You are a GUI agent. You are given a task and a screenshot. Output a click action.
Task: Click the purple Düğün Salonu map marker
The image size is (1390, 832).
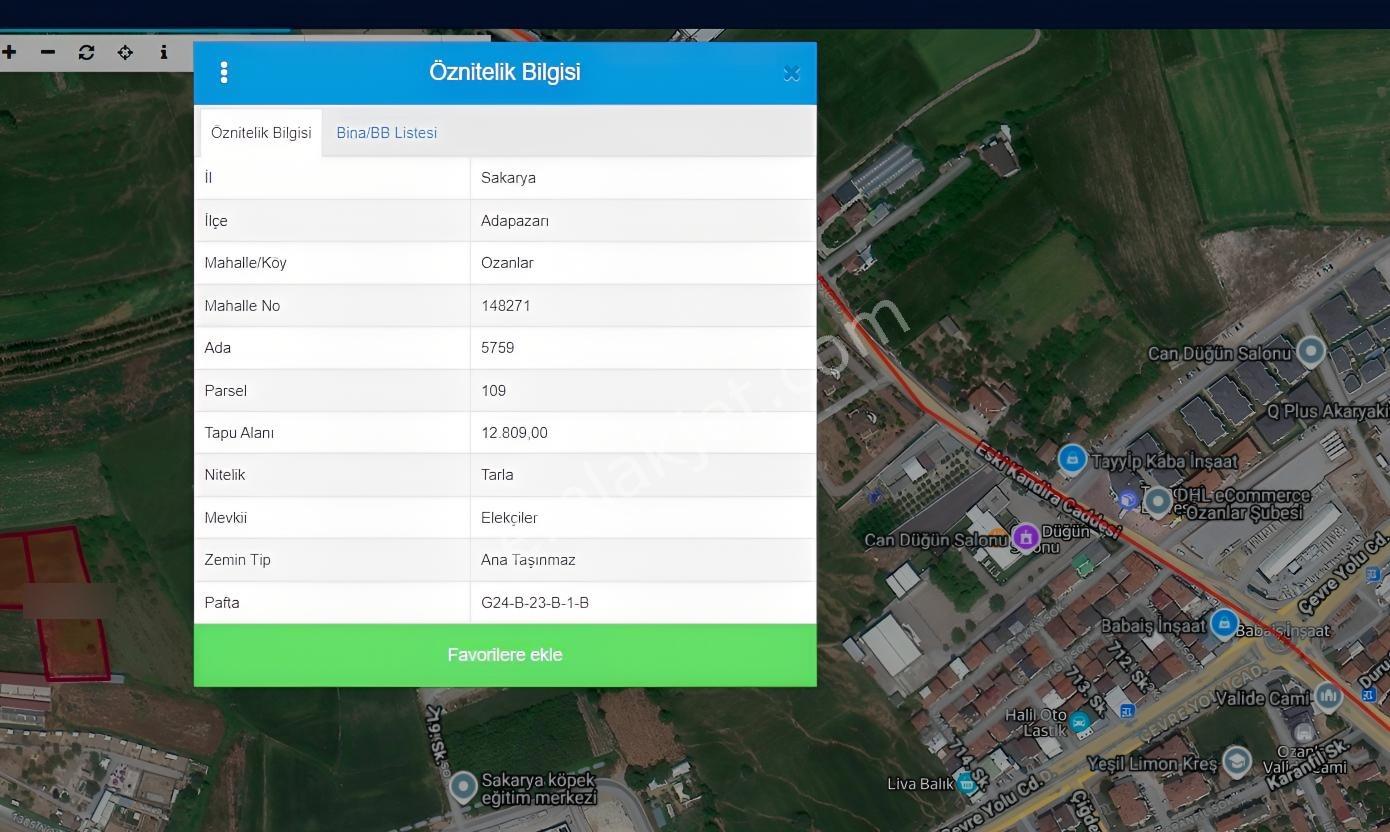click(1025, 537)
